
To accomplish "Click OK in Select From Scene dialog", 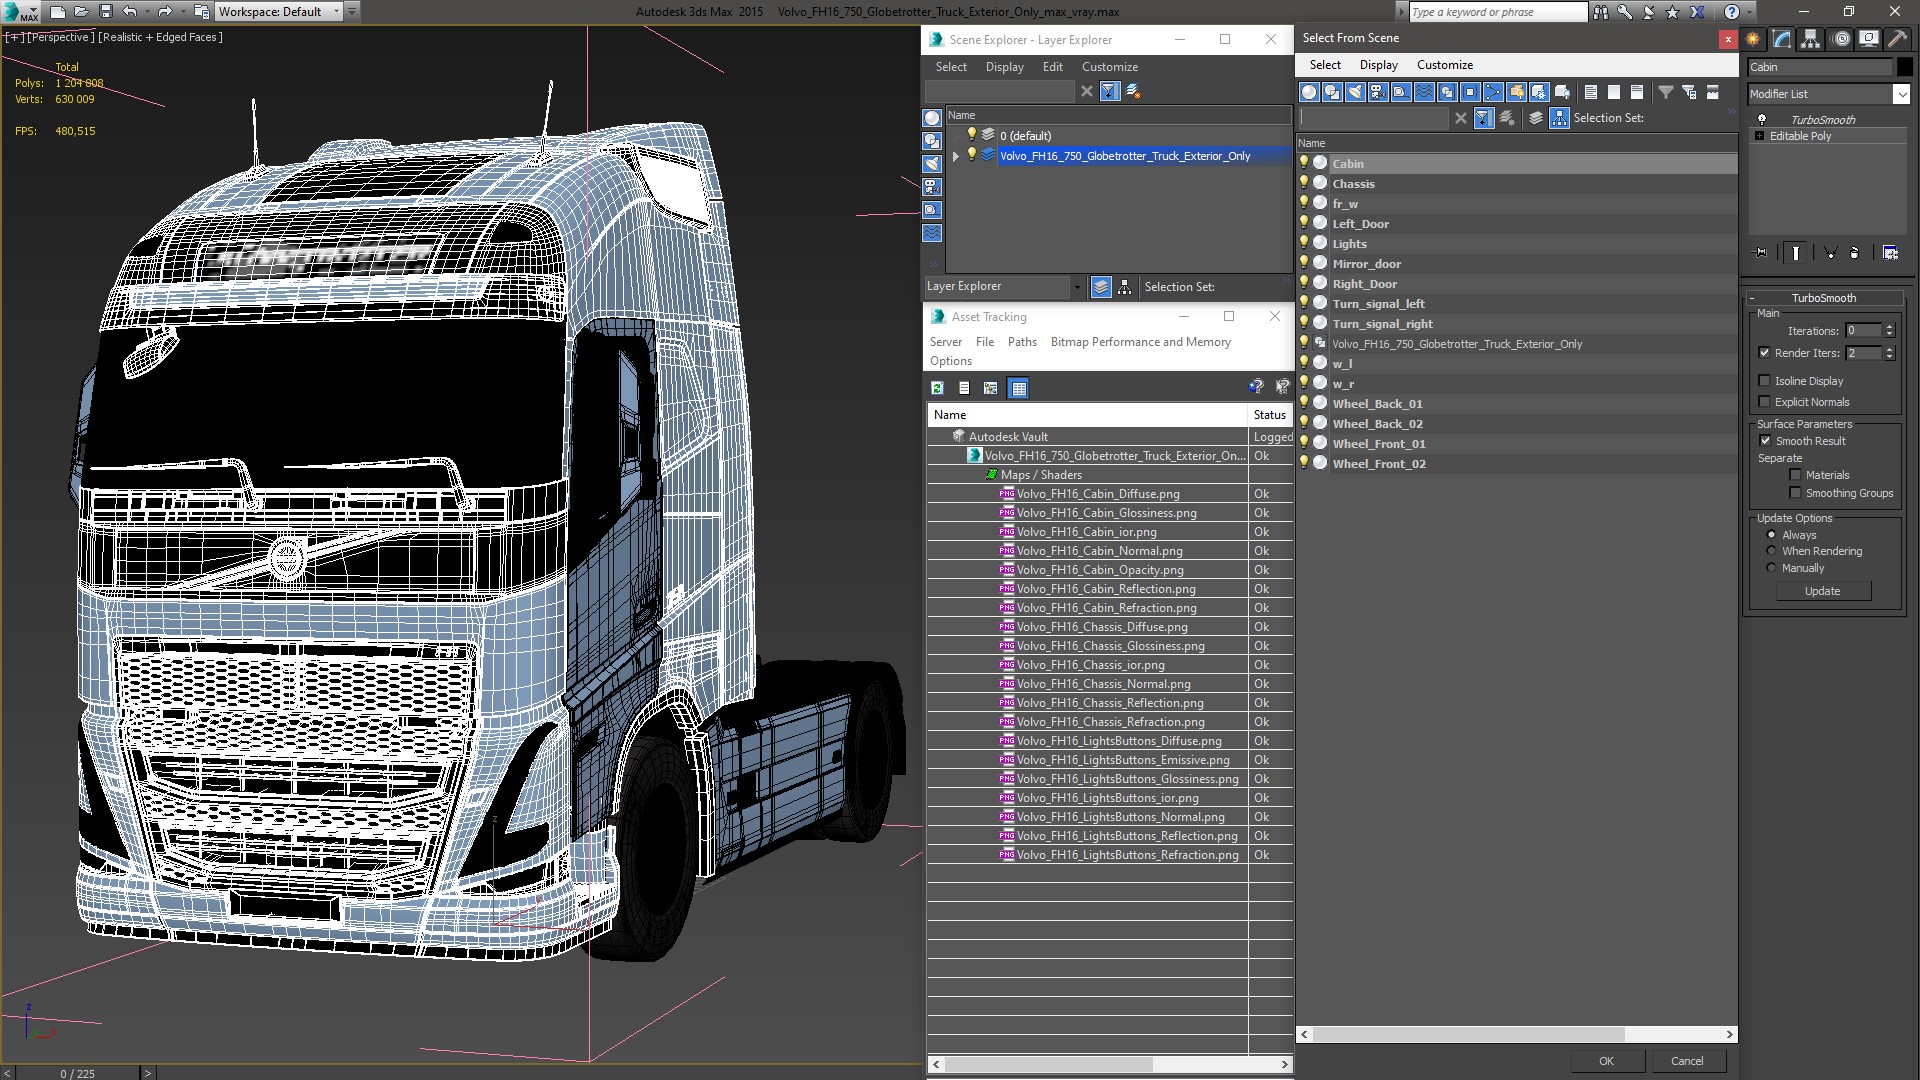I will pyautogui.click(x=1606, y=1061).
